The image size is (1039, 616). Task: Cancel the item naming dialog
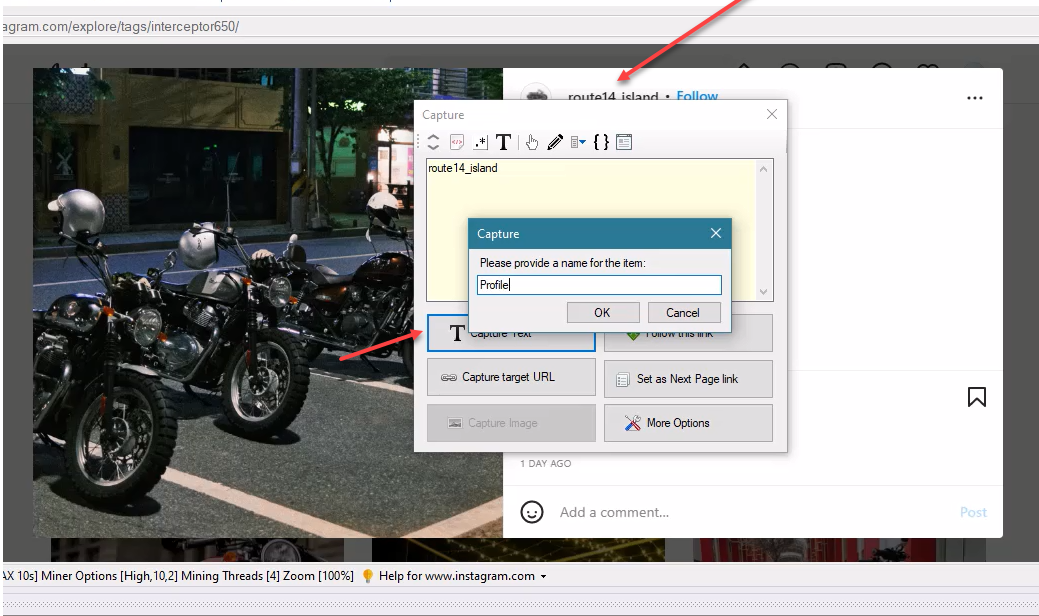pyautogui.click(x=683, y=313)
